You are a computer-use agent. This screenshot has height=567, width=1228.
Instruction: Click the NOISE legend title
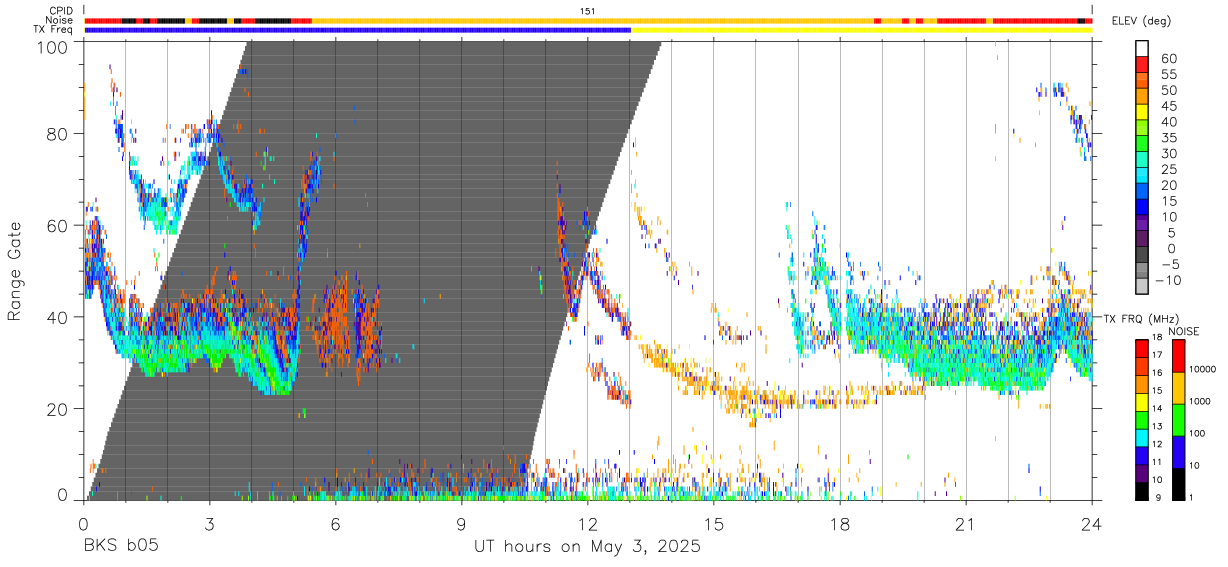pyautogui.click(x=1185, y=330)
